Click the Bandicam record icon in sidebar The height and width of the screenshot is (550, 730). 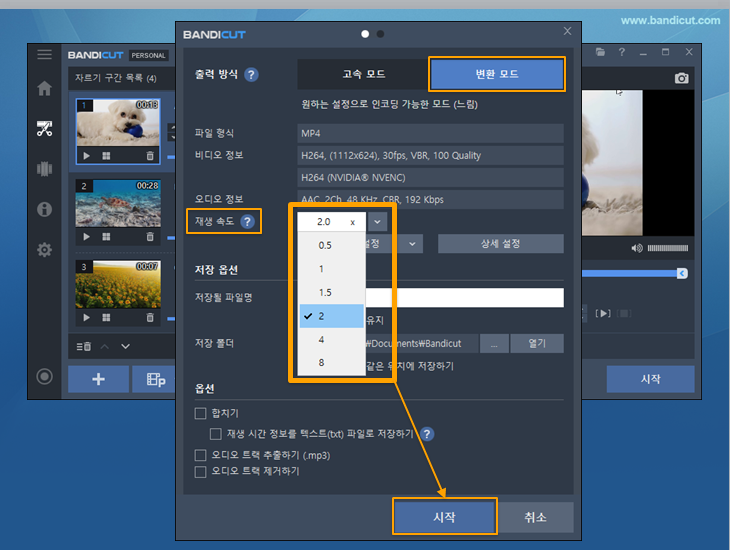tap(45, 376)
